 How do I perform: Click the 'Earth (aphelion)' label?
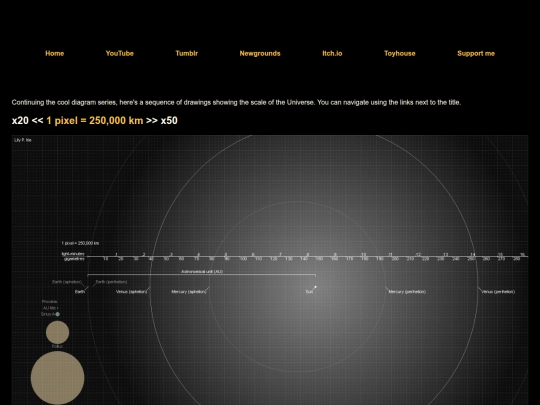tap(67, 282)
